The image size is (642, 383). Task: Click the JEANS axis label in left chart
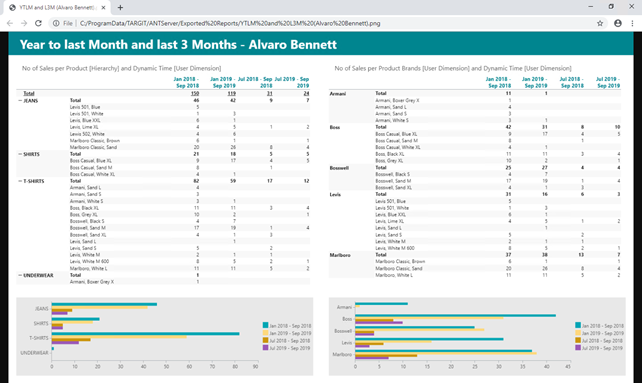coord(41,309)
